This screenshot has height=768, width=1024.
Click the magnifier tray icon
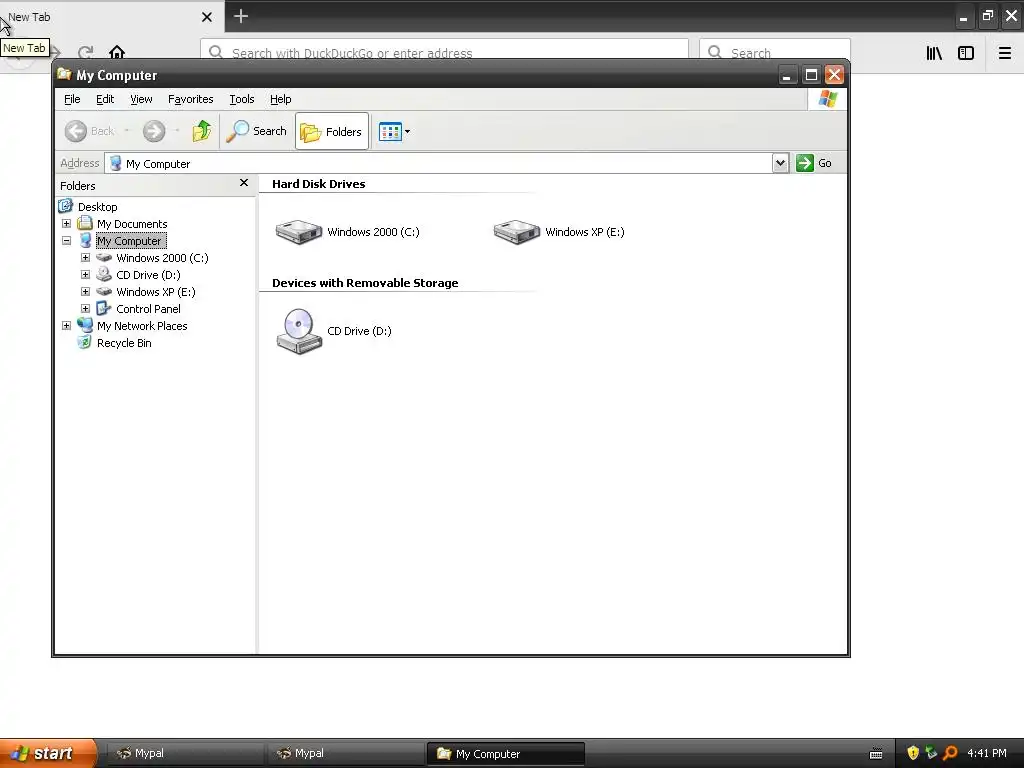click(950, 753)
